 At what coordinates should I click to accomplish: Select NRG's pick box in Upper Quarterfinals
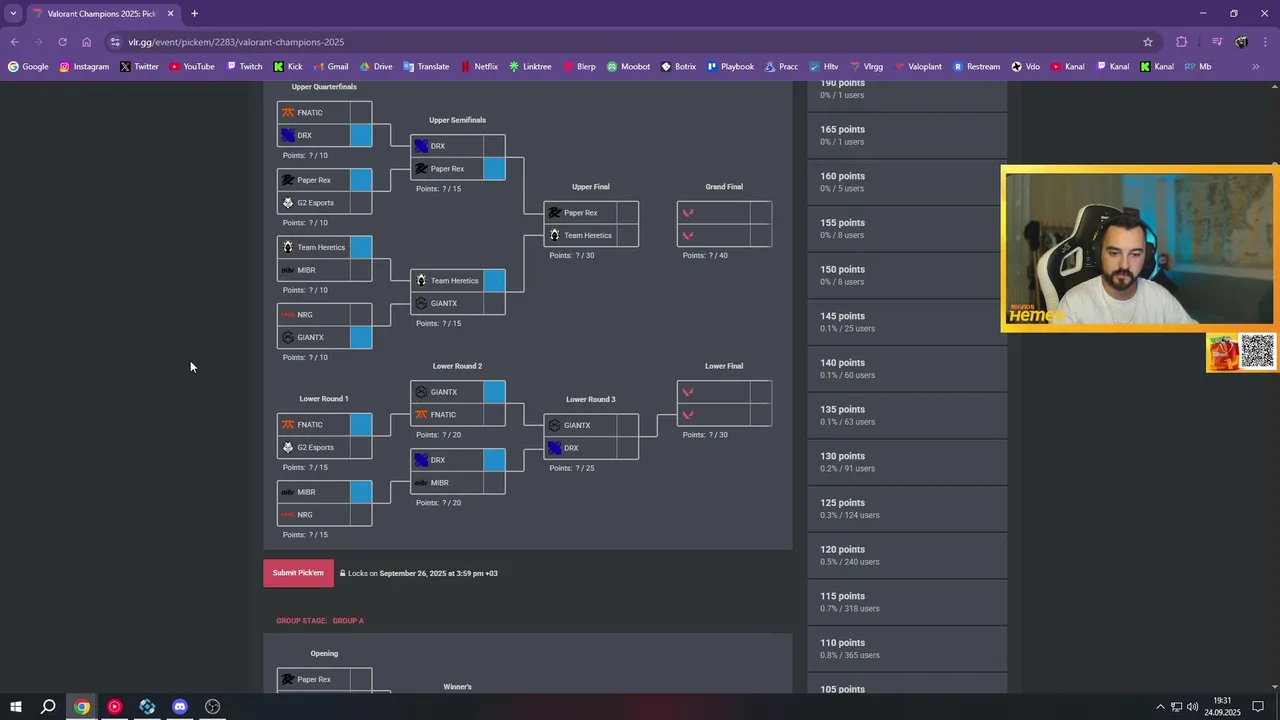[361, 315]
